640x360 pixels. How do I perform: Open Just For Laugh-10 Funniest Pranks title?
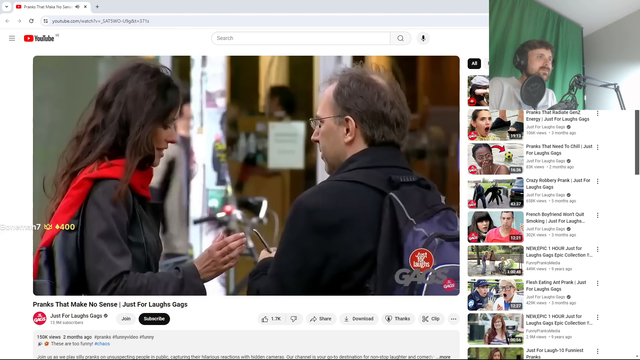(x=554, y=353)
